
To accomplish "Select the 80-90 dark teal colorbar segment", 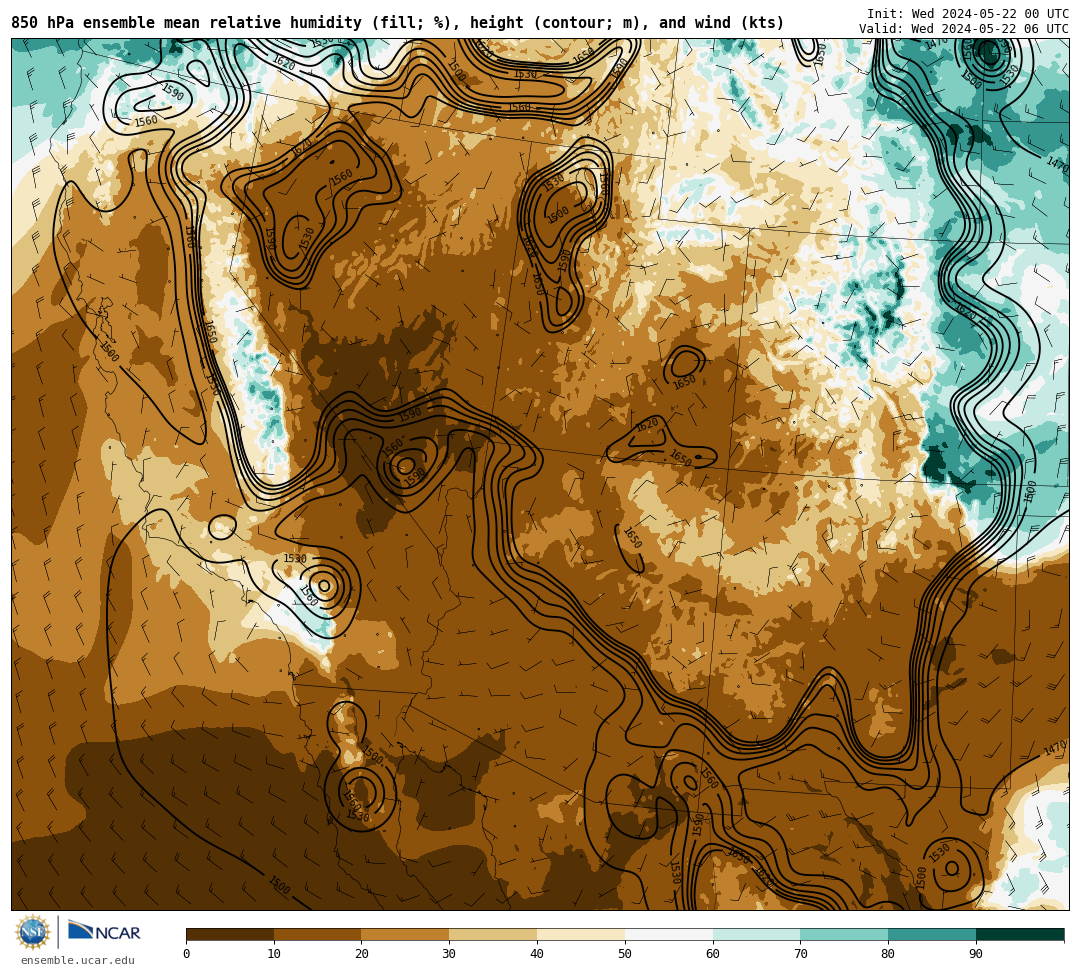I will tap(932, 934).
